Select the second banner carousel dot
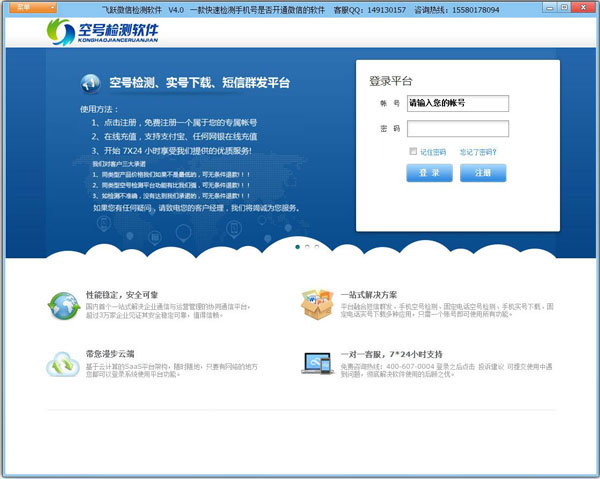This screenshot has width=600, height=479. (x=307, y=245)
